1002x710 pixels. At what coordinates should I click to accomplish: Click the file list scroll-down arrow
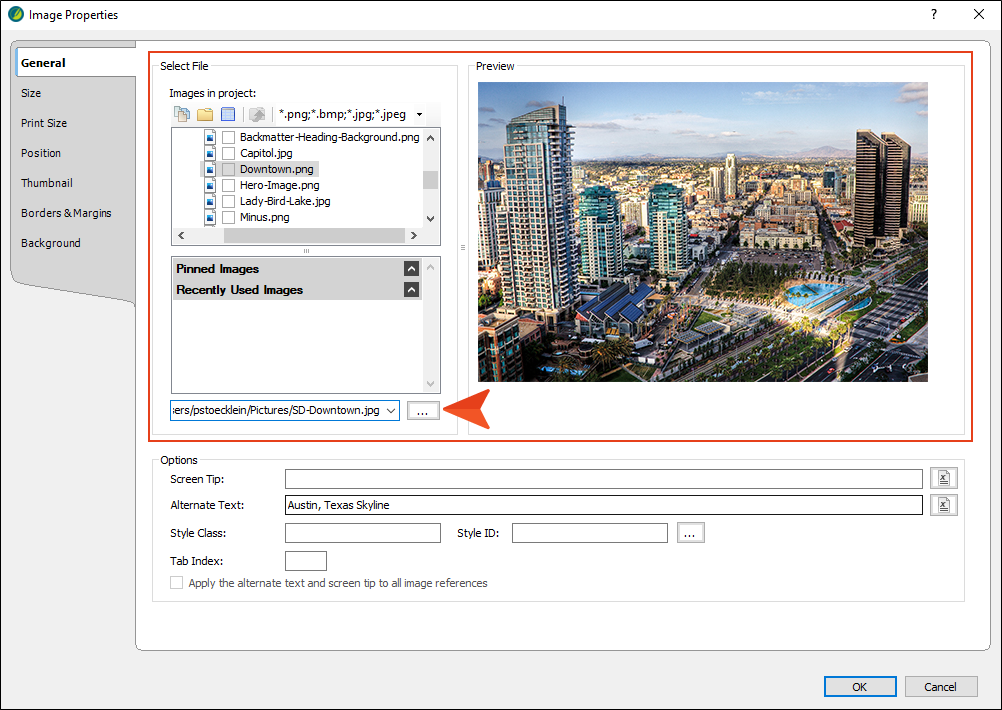(x=431, y=219)
